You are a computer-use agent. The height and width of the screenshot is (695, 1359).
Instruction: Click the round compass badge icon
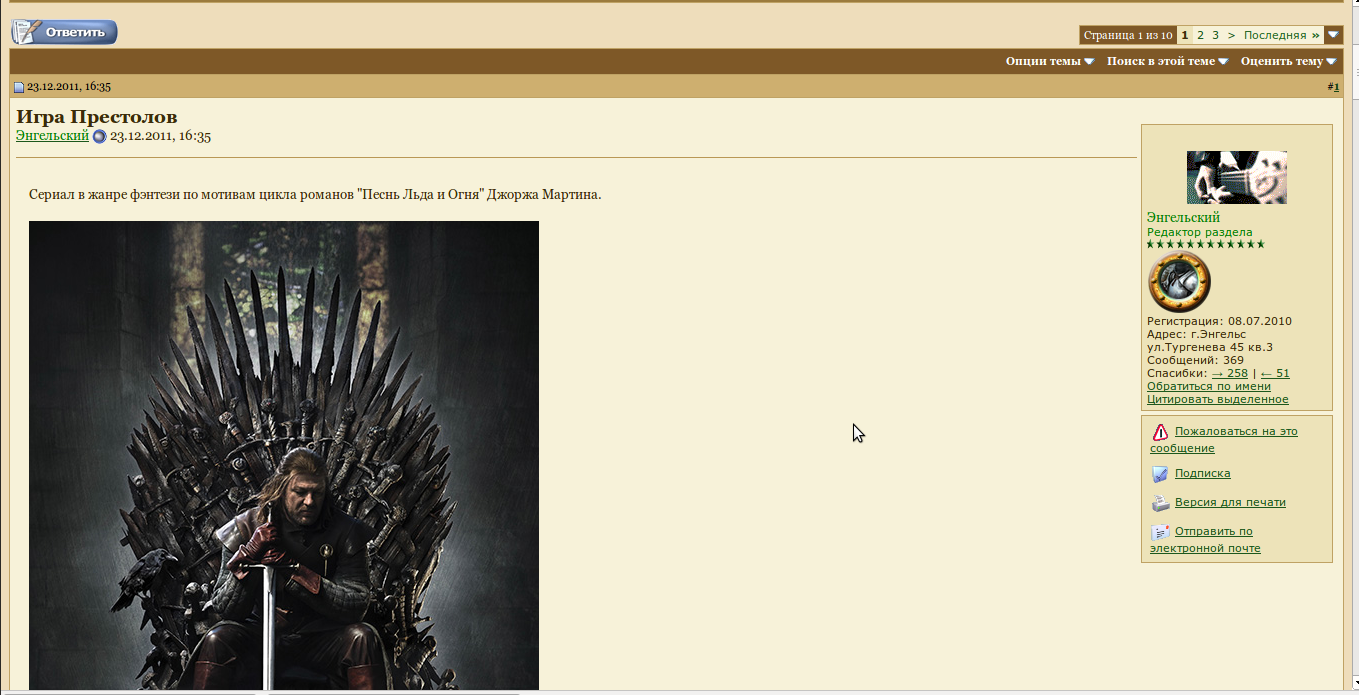click(1179, 282)
